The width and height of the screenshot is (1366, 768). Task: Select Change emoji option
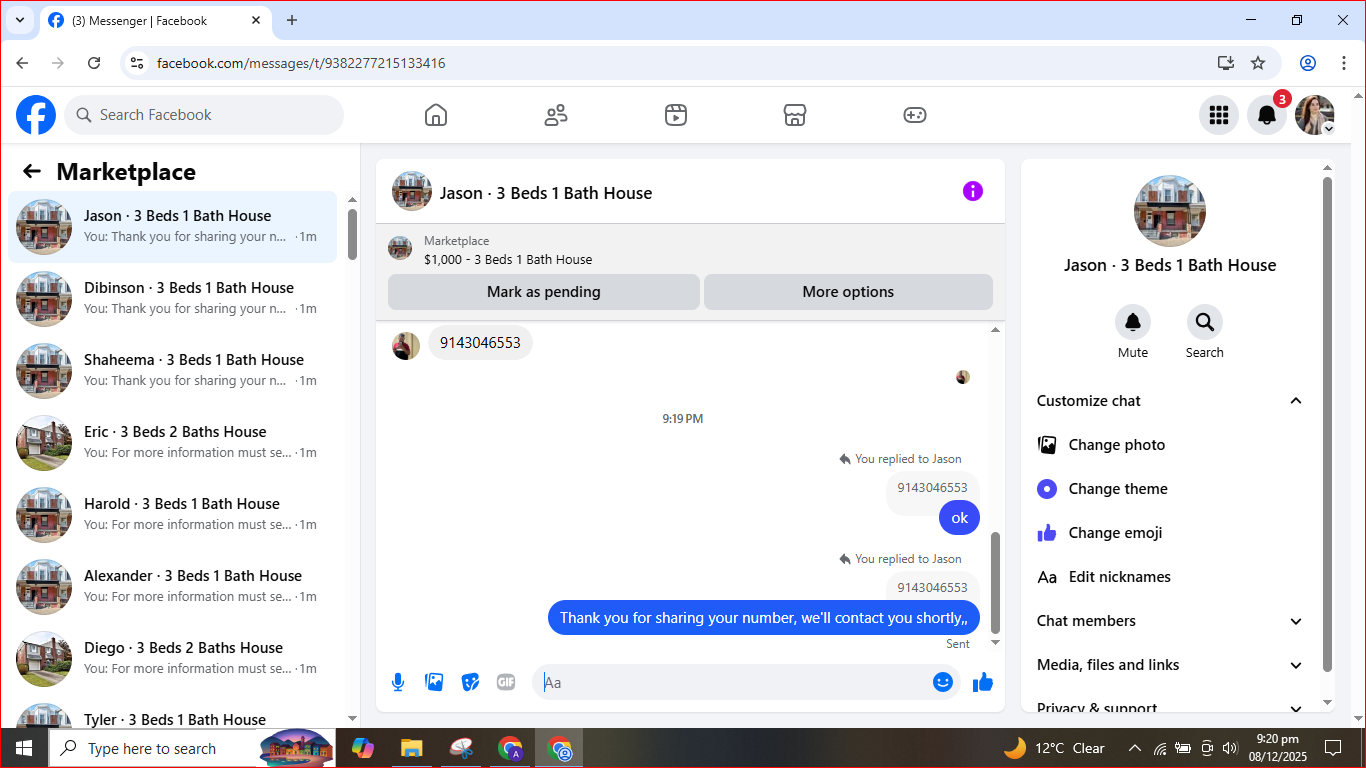point(1170,533)
